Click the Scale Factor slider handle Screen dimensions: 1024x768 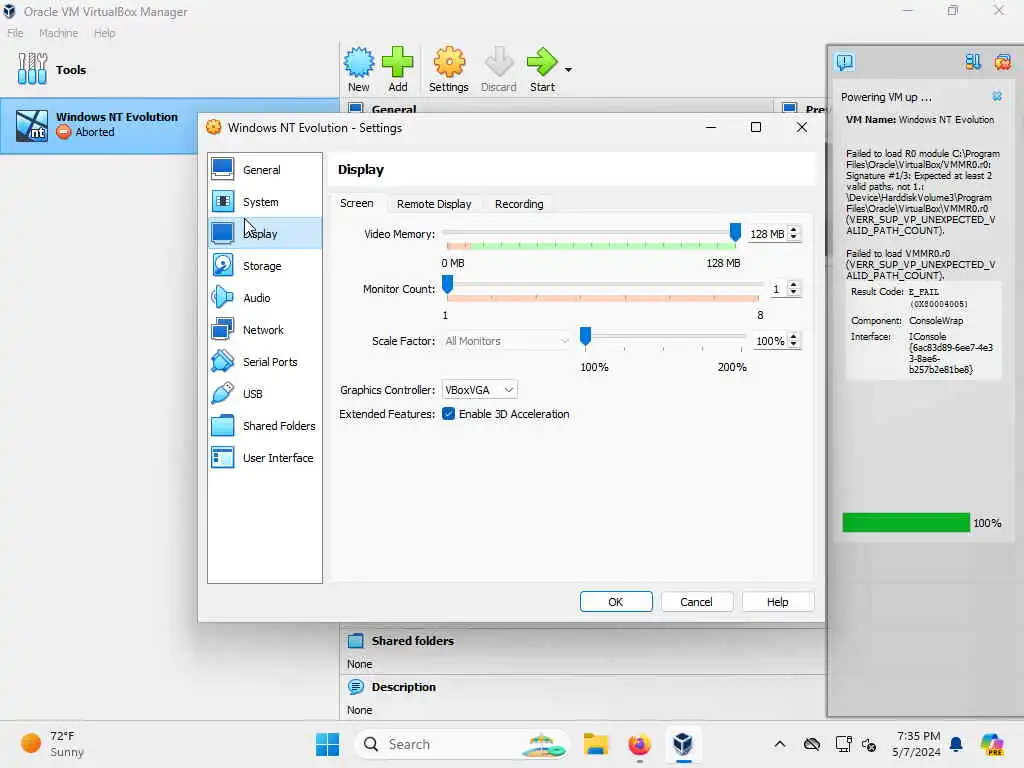coord(585,336)
